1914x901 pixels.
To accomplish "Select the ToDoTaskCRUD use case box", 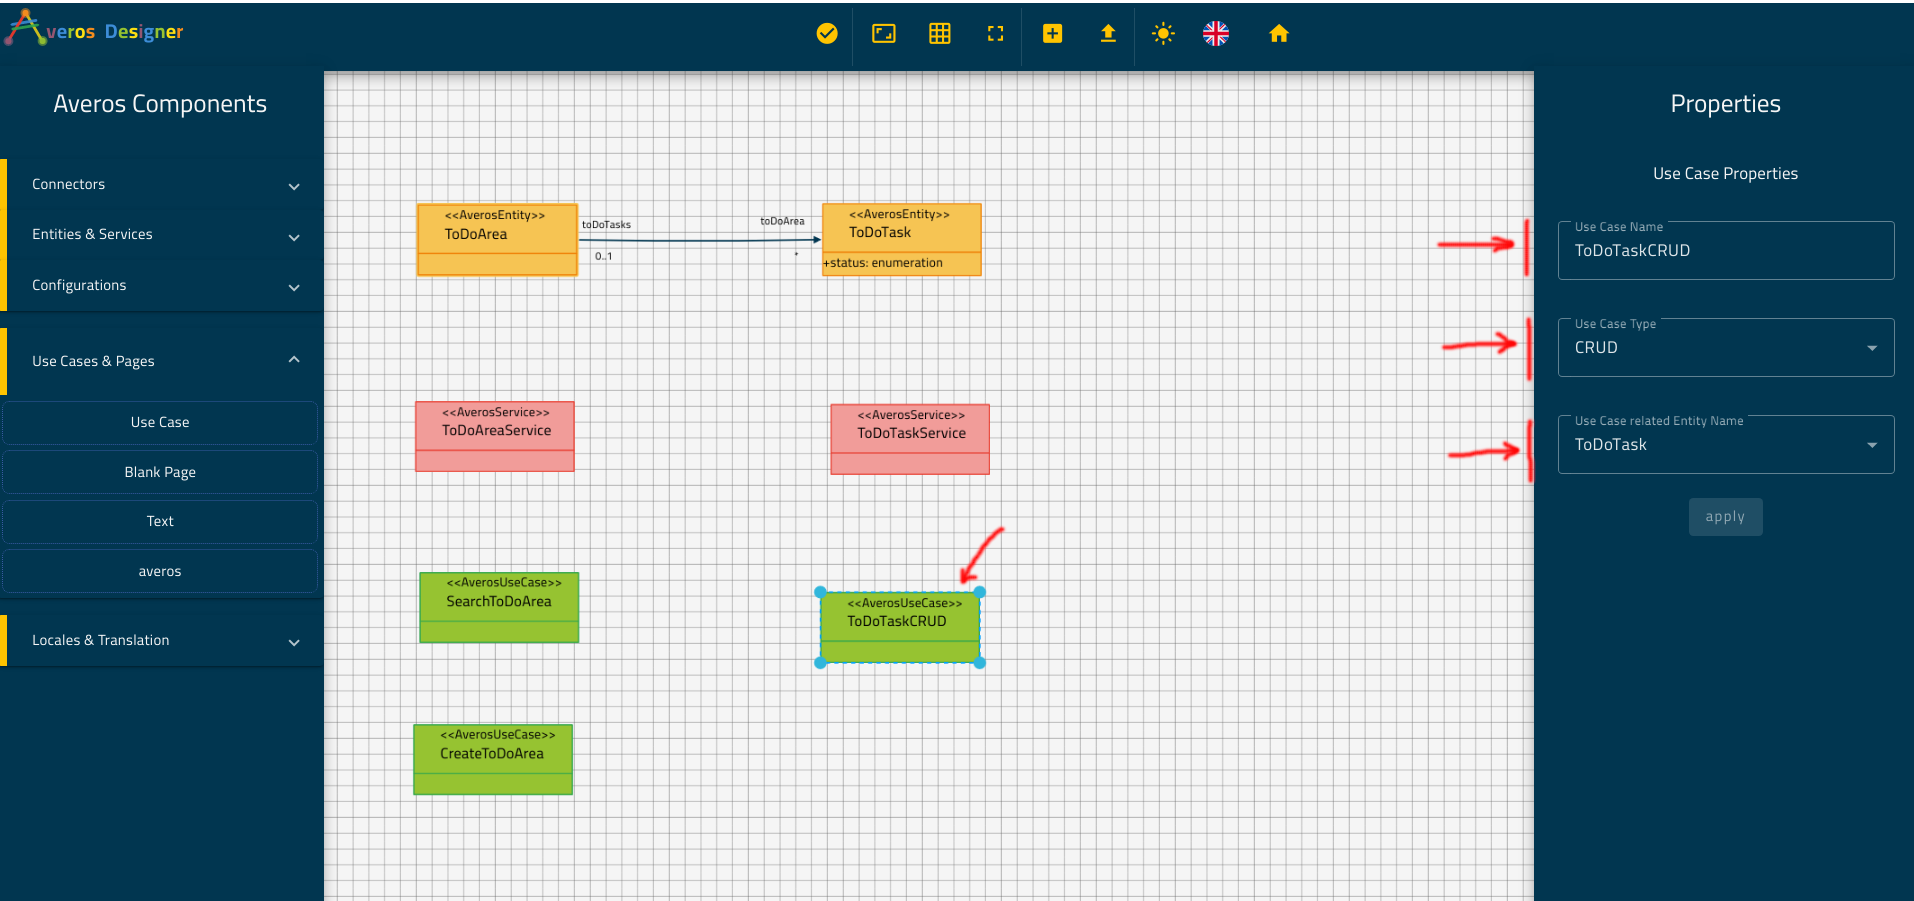I will 900,627.
